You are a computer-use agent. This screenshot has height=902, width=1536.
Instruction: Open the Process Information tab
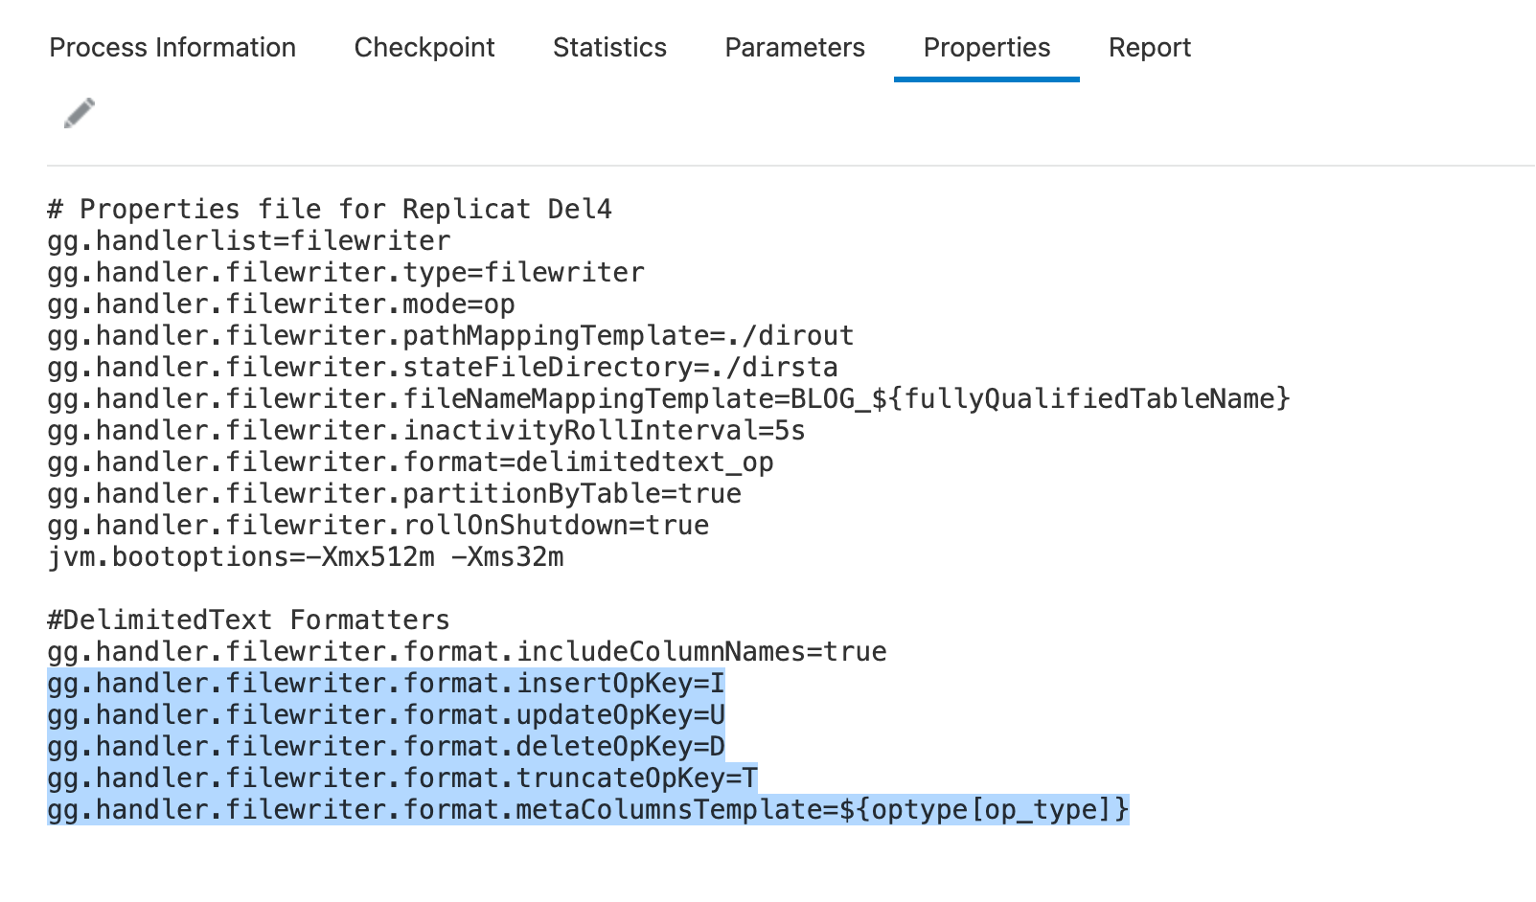(x=172, y=48)
